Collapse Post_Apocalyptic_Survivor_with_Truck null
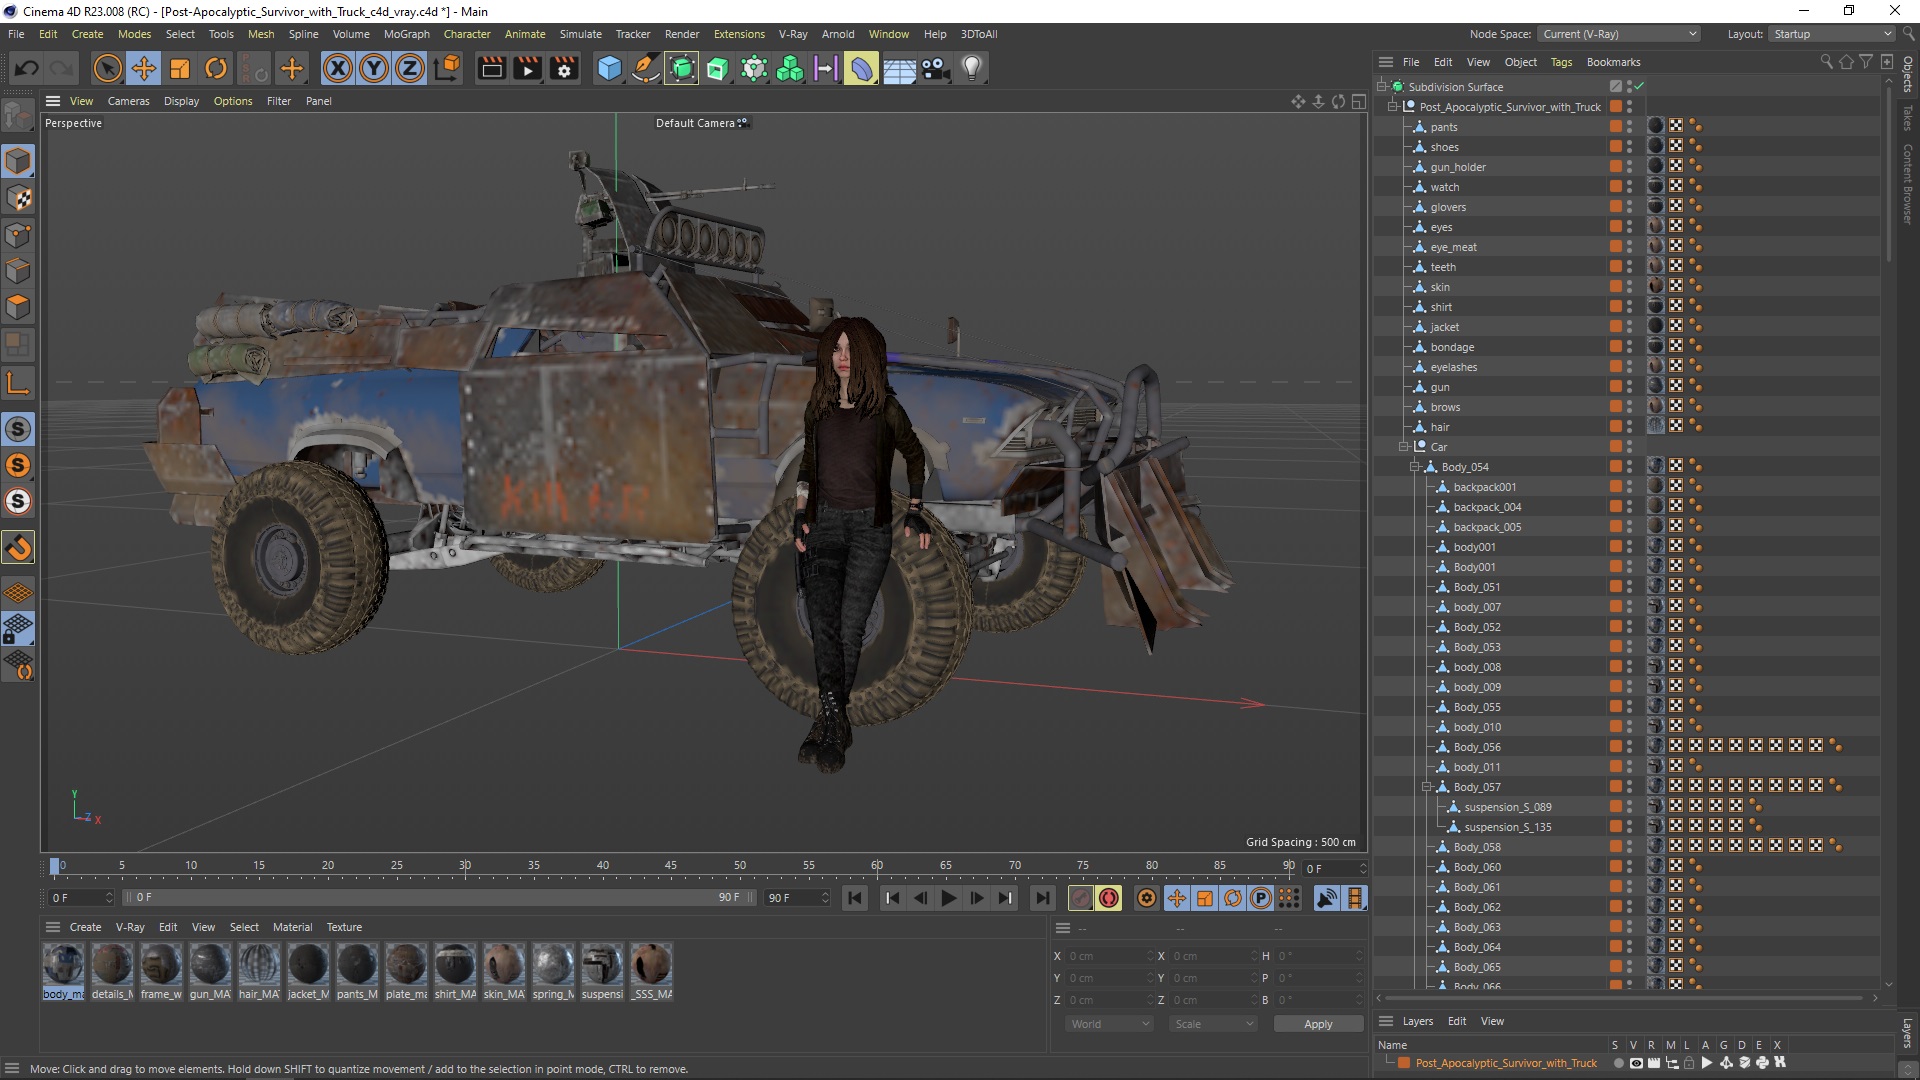This screenshot has width=1920, height=1080. 1392,107
